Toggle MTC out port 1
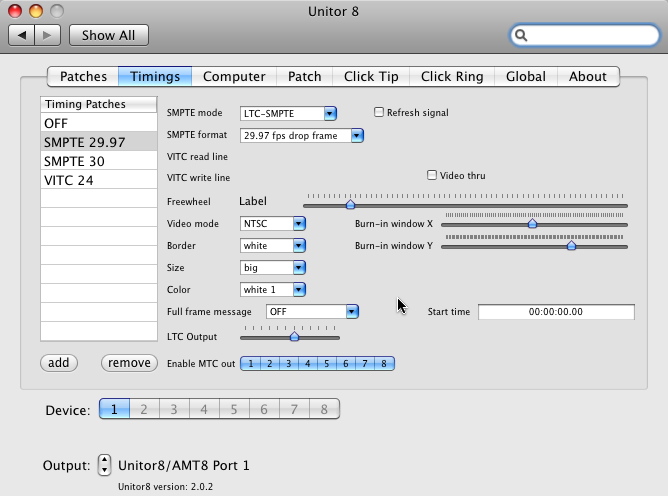This screenshot has width=668, height=496. (250, 363)
